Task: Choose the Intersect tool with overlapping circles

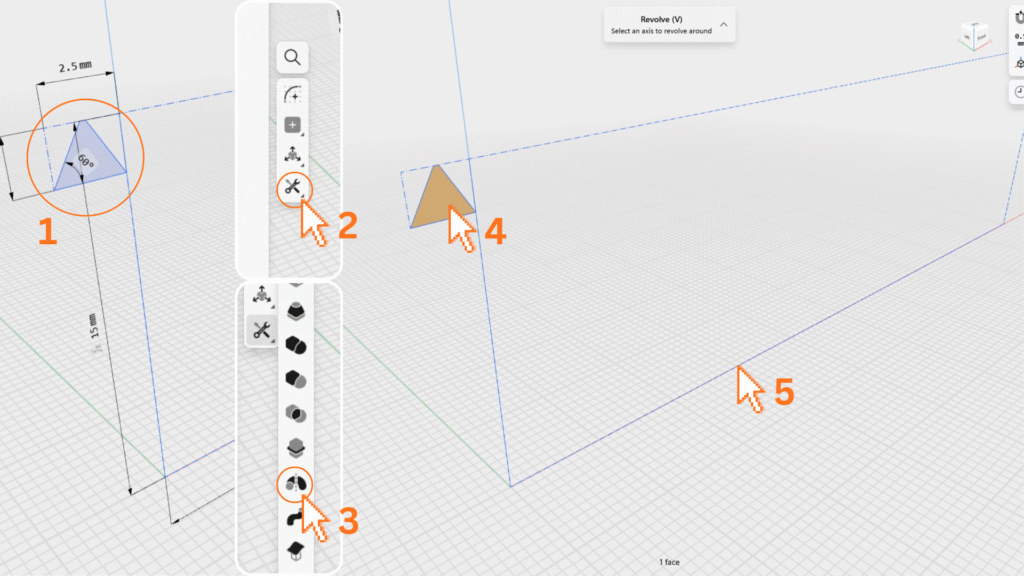Action: [x=295, y=413]
